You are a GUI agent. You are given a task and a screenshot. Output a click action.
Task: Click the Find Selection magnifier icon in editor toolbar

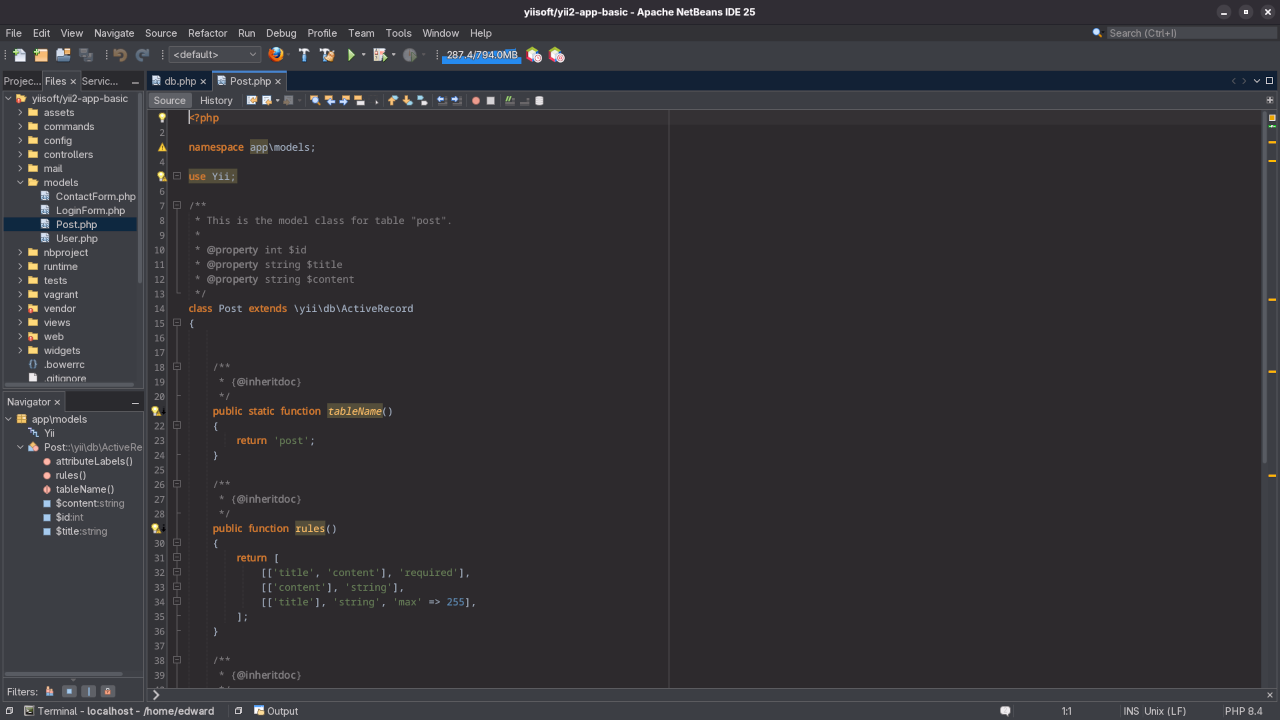tap(314, 100)
